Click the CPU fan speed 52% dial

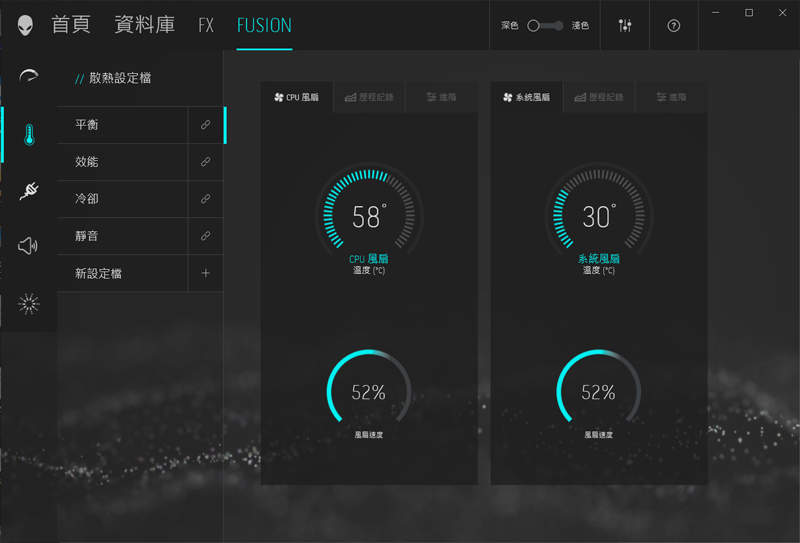pos(369,392)
